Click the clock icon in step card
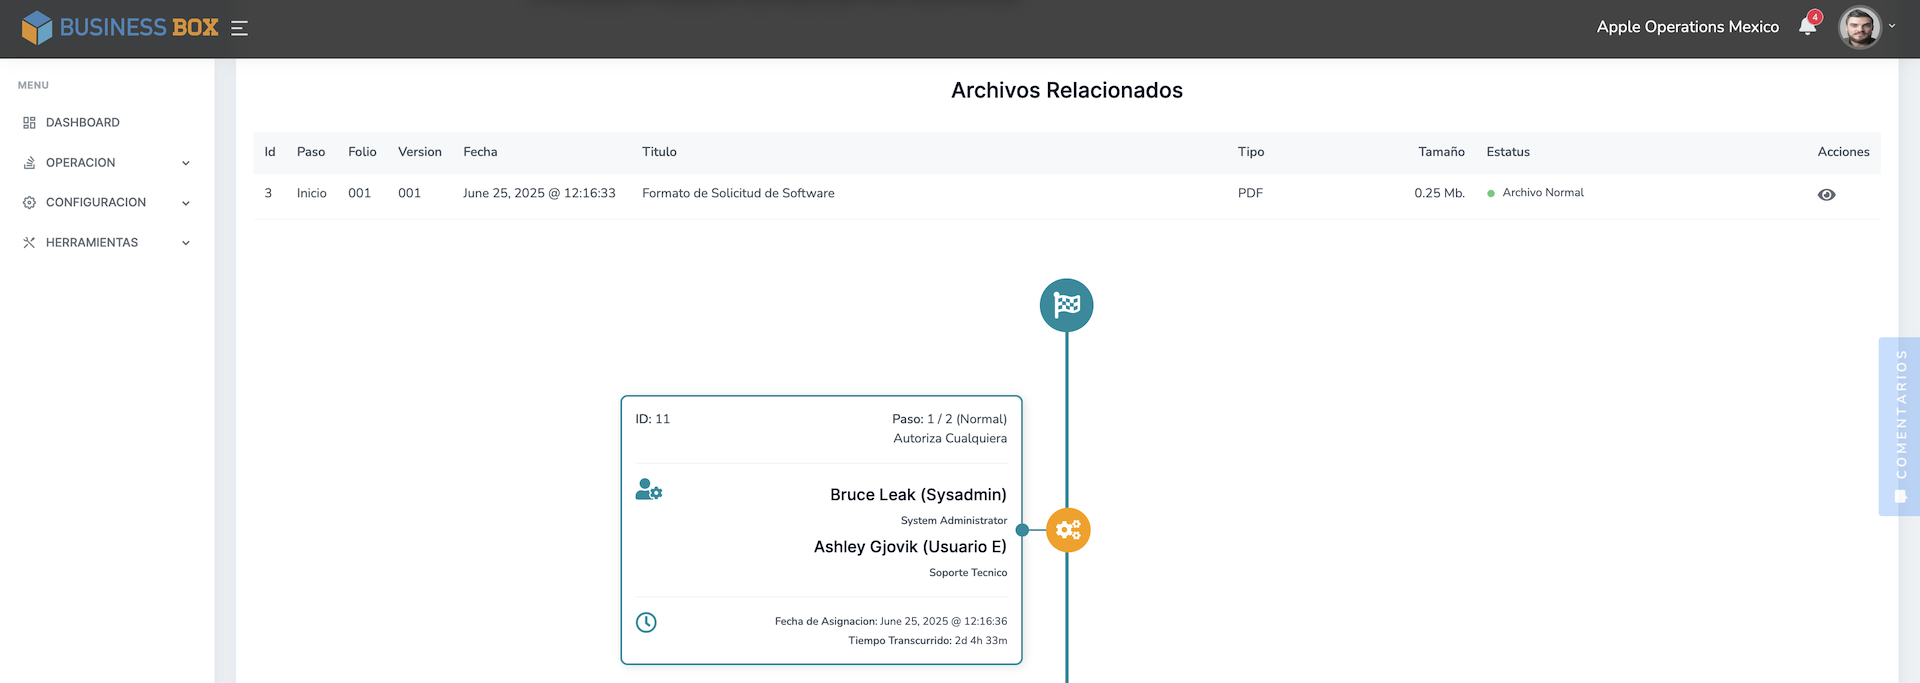The image size is (1920, 683). 646,622
